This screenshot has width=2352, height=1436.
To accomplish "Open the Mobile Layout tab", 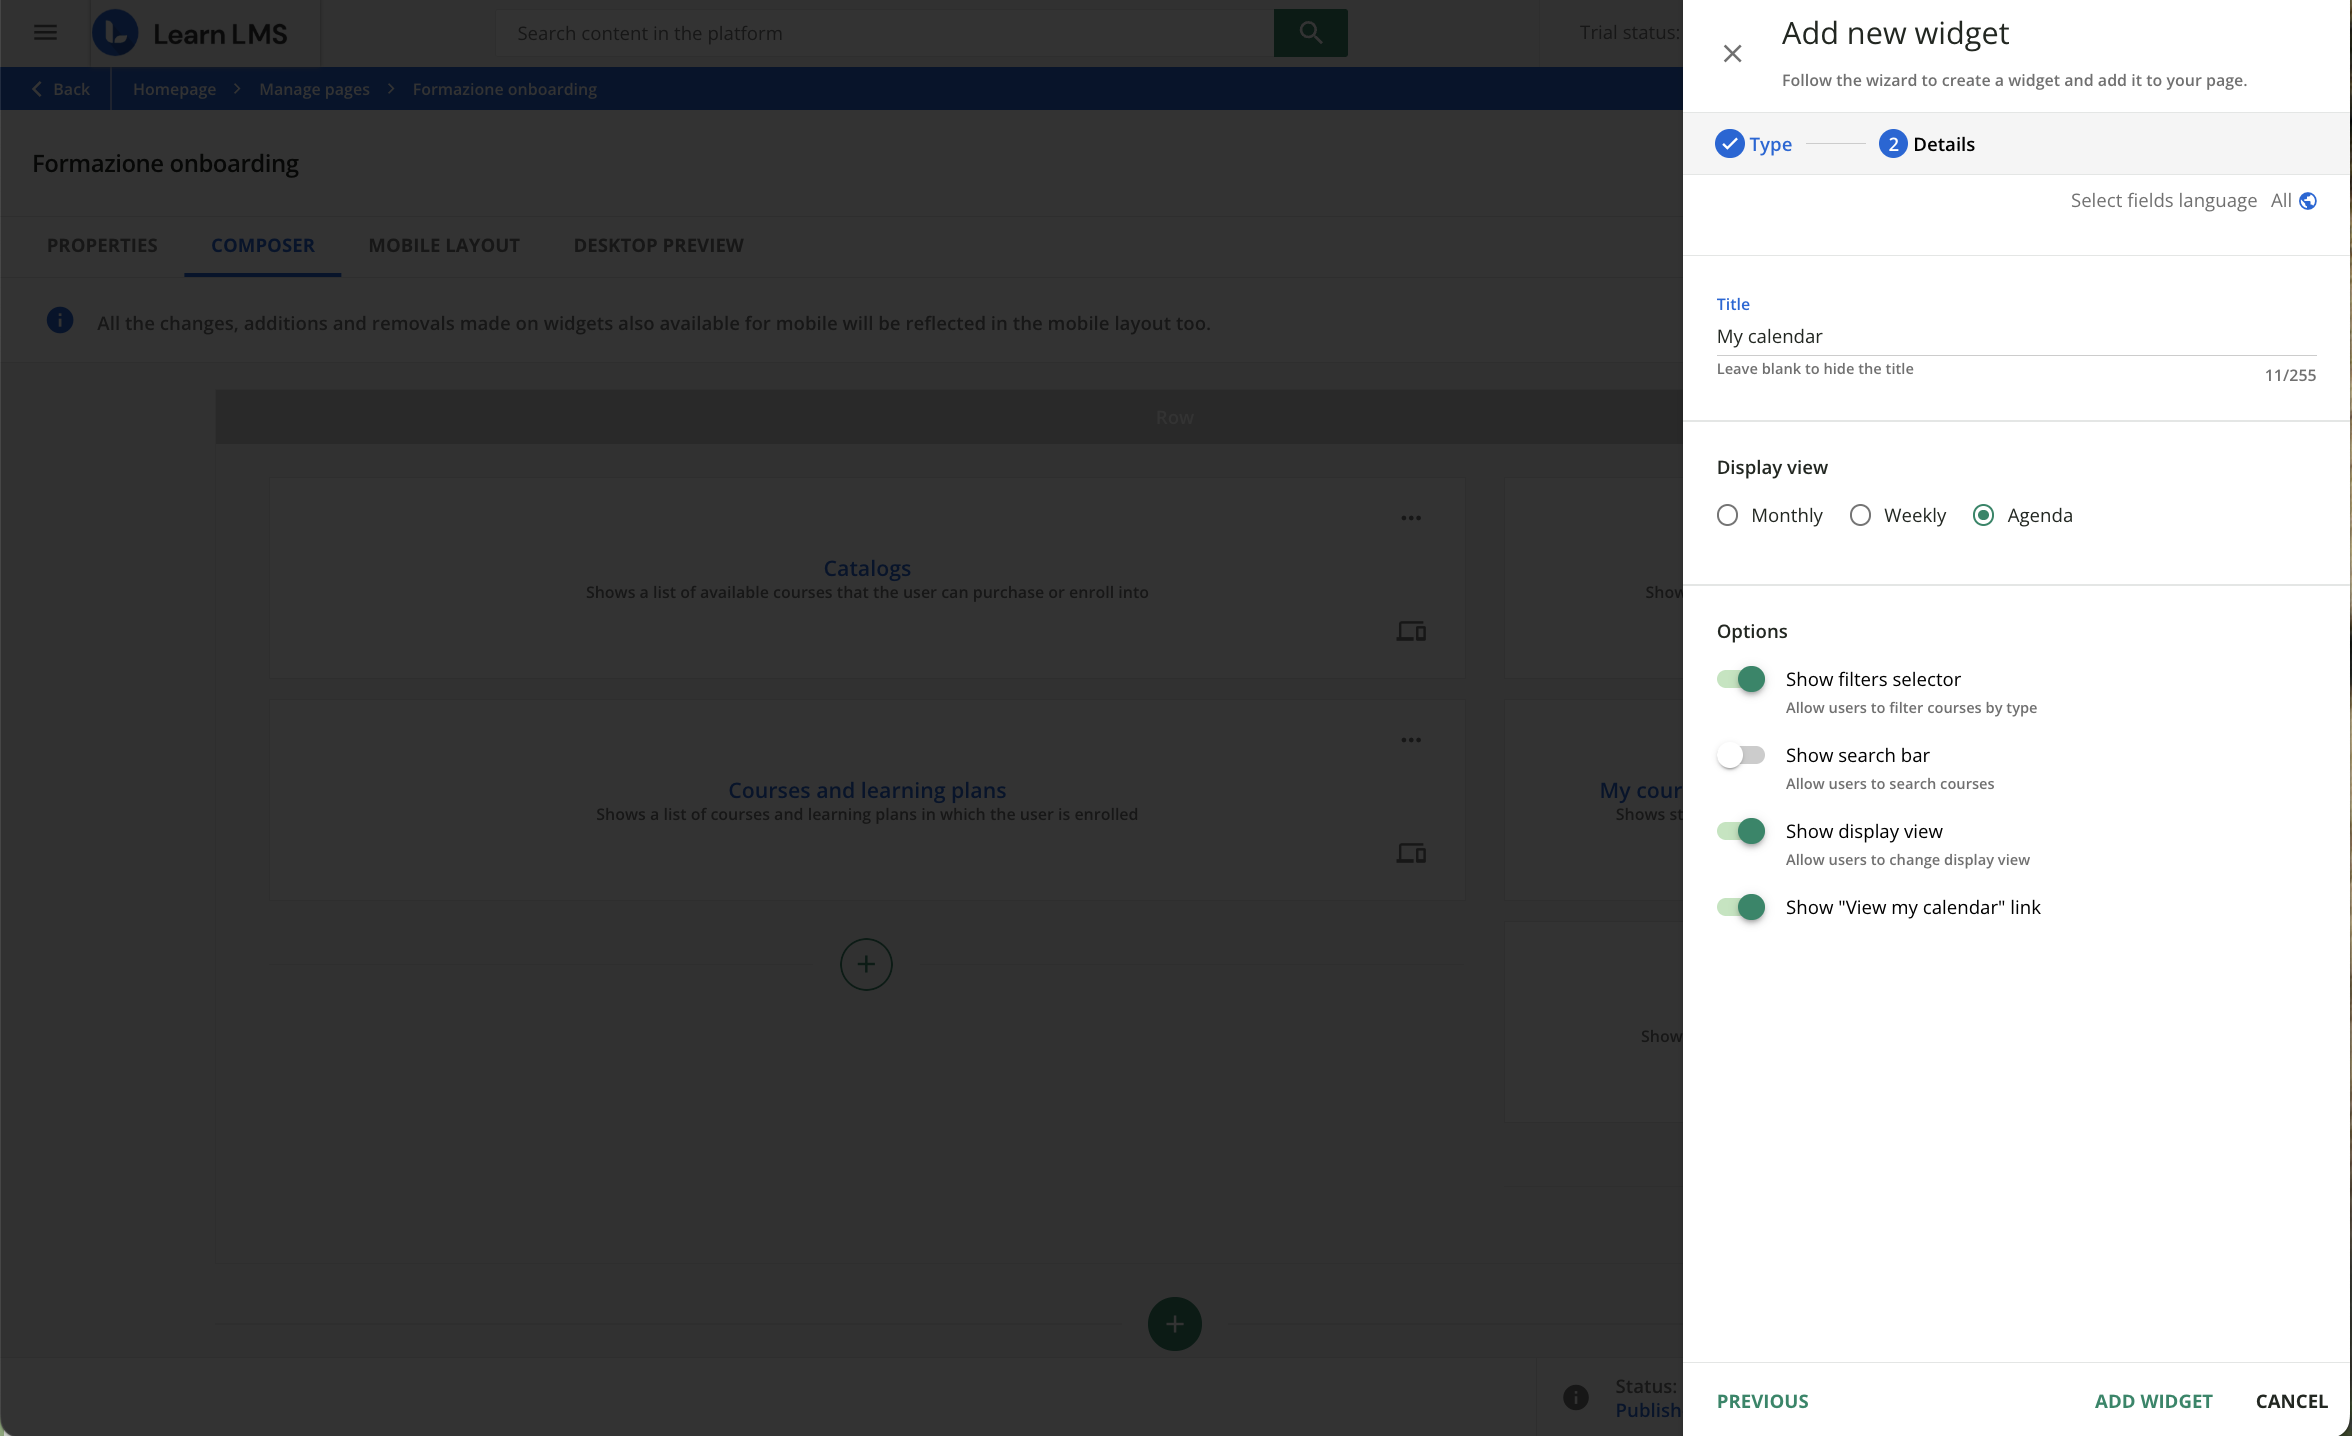I will point(444,245).
